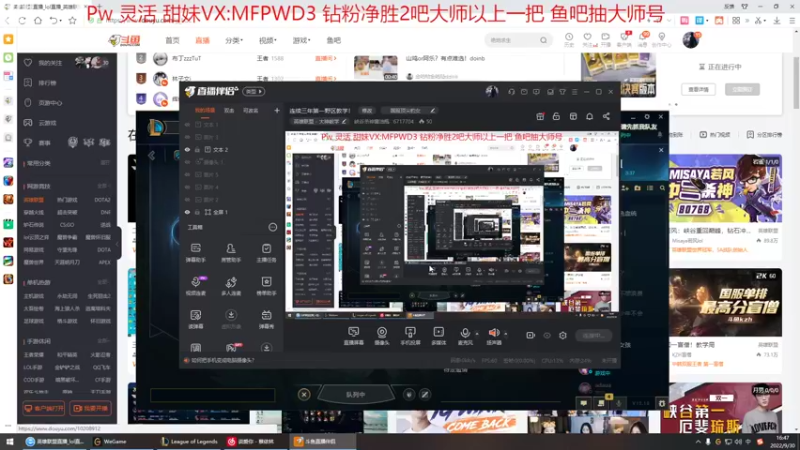Click the 修改 title button
Viewport: 800px width, 450px height.
coord(367,110)
